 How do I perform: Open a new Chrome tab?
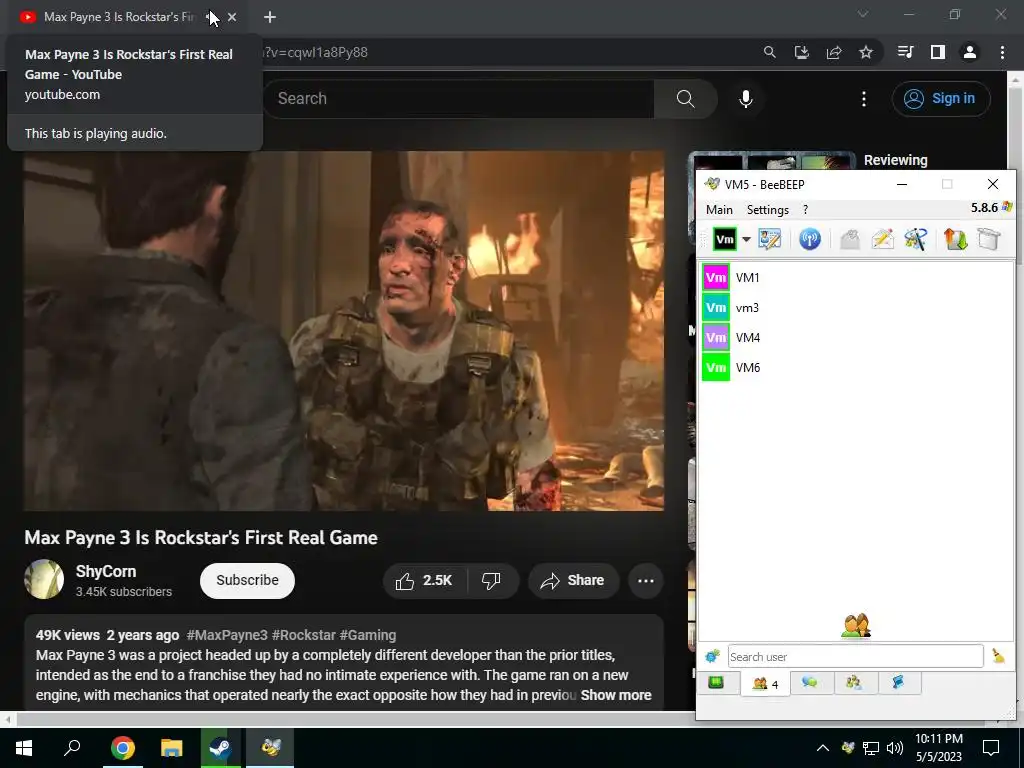[x=270, y=17]
